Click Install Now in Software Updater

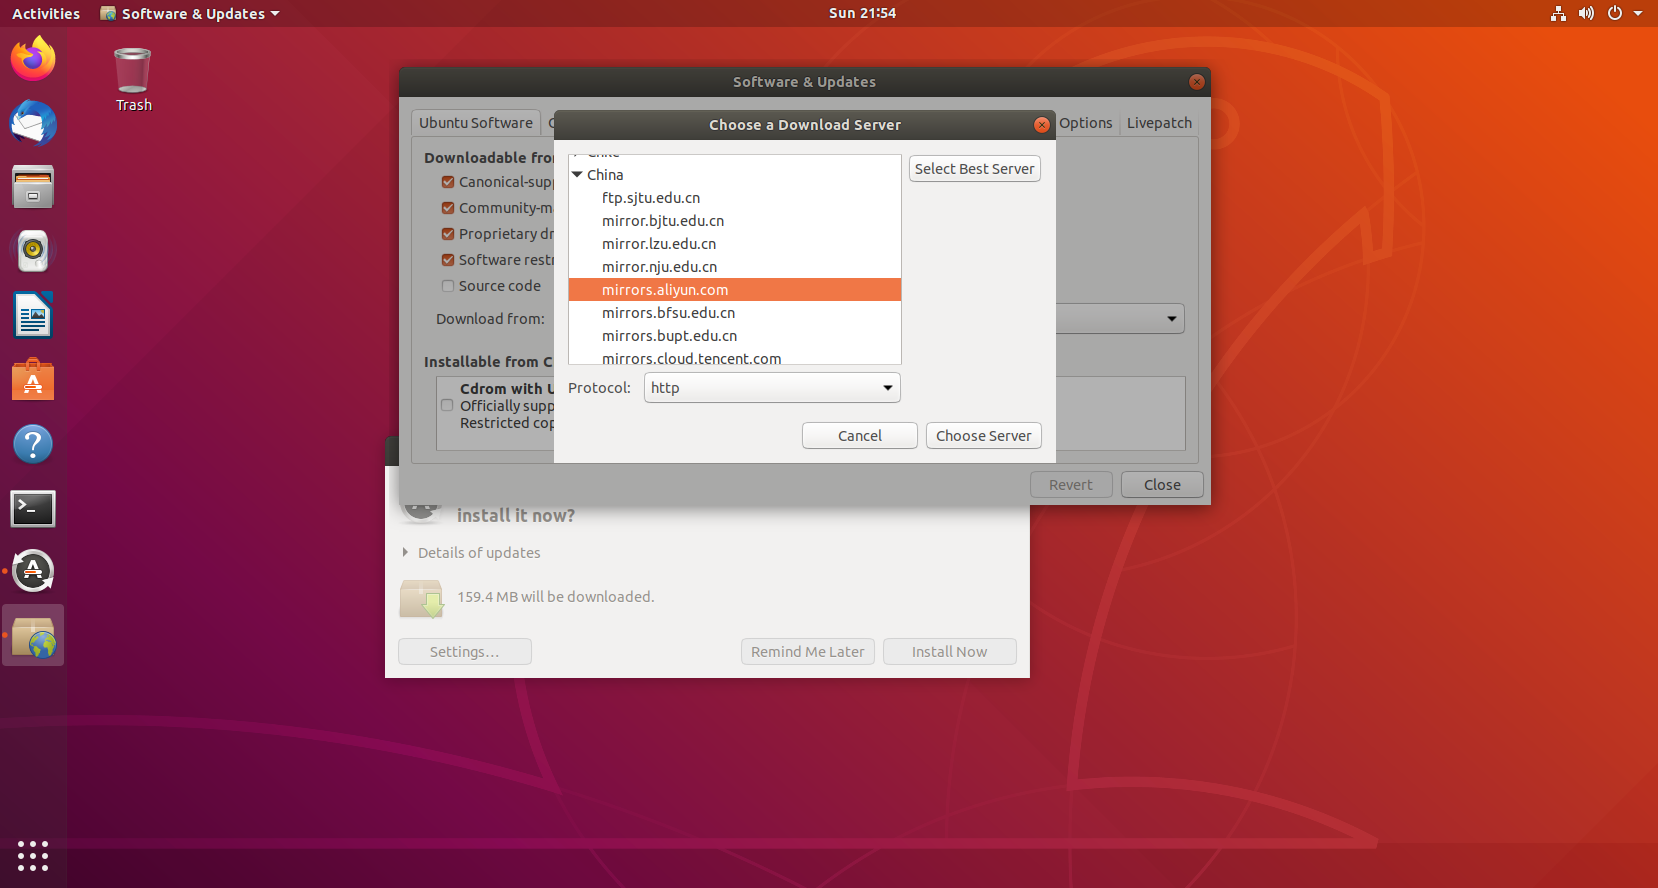(949, 652)
